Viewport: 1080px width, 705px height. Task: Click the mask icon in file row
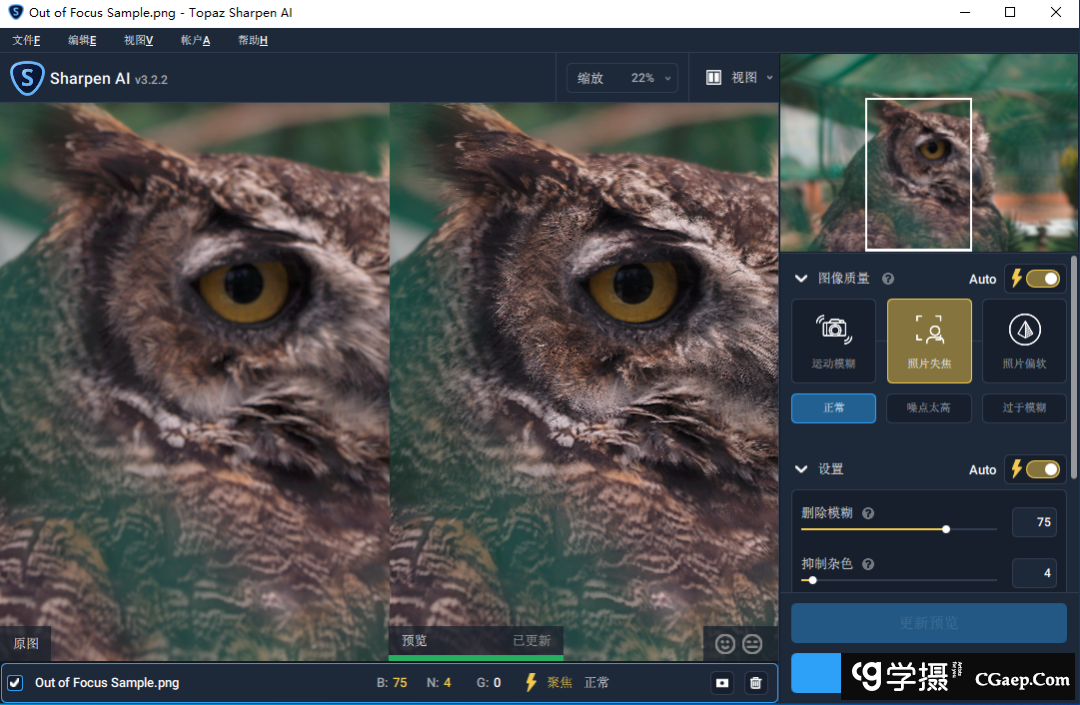click(x=722, y=683)
